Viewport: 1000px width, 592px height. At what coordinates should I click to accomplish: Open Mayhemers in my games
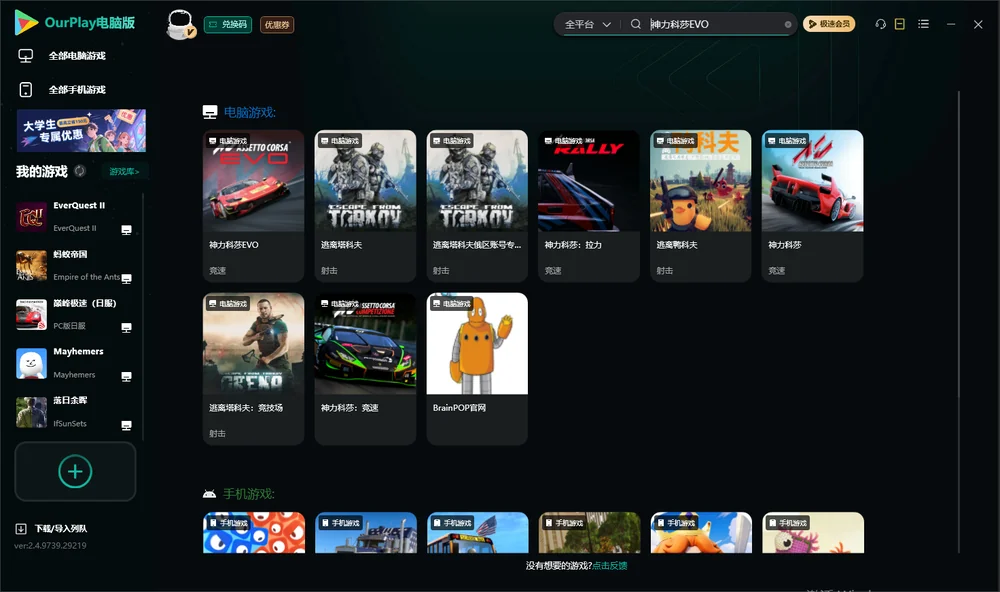click(x=75, y=364)
